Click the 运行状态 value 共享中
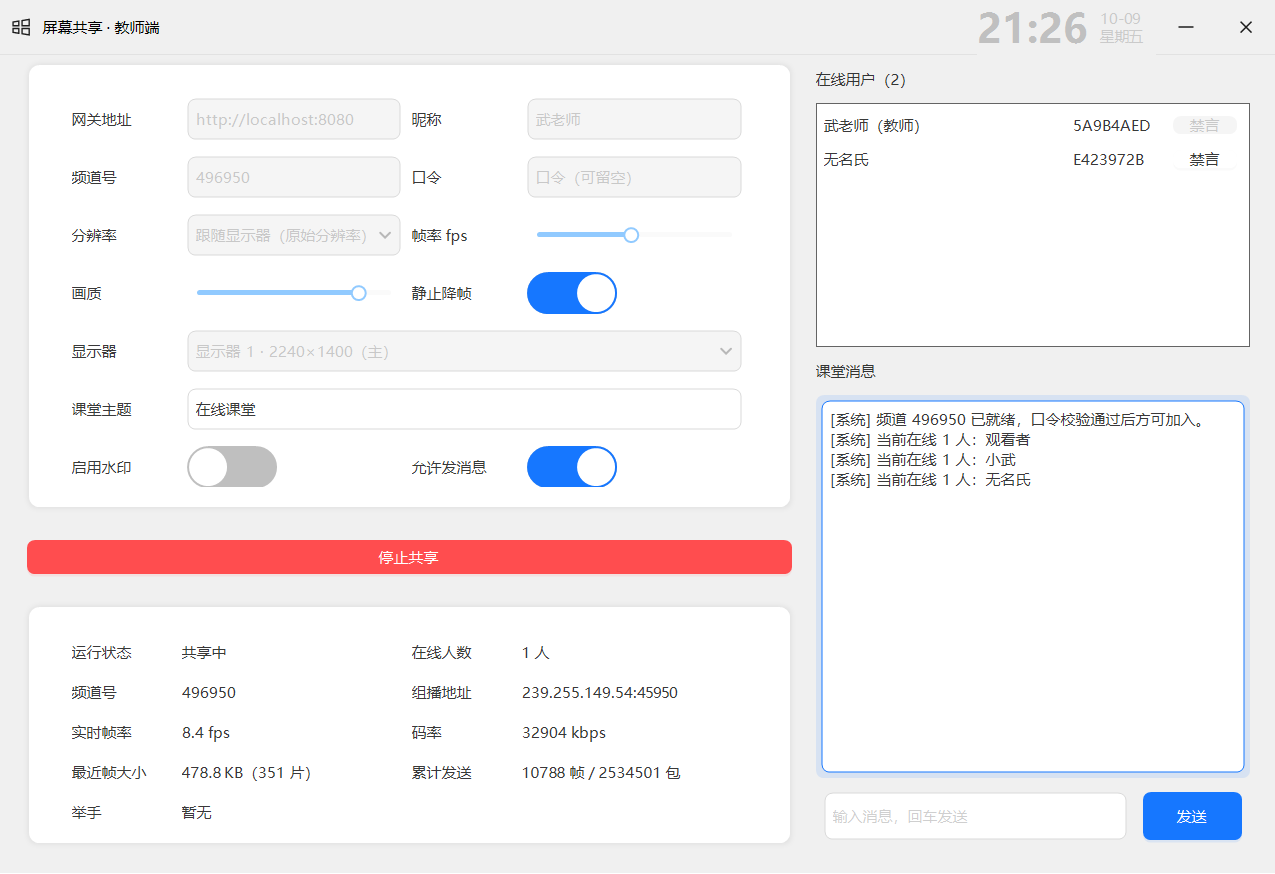Image resolution: width=1275 pixels, height=874 pixels. tap(204, 653)
